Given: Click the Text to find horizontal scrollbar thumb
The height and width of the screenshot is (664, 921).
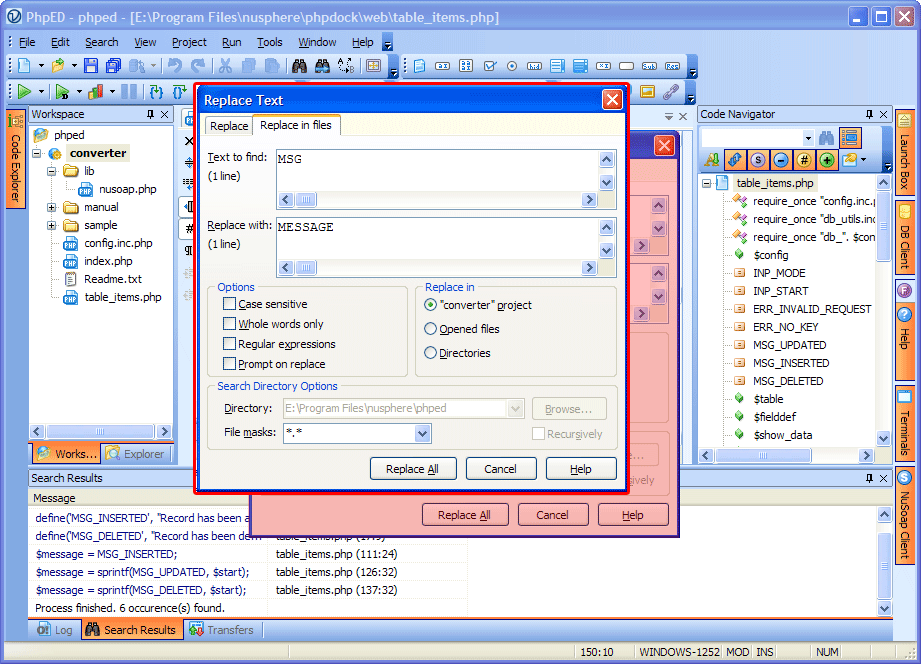Looking at the screenshot, I should click(x=305, y=200).
